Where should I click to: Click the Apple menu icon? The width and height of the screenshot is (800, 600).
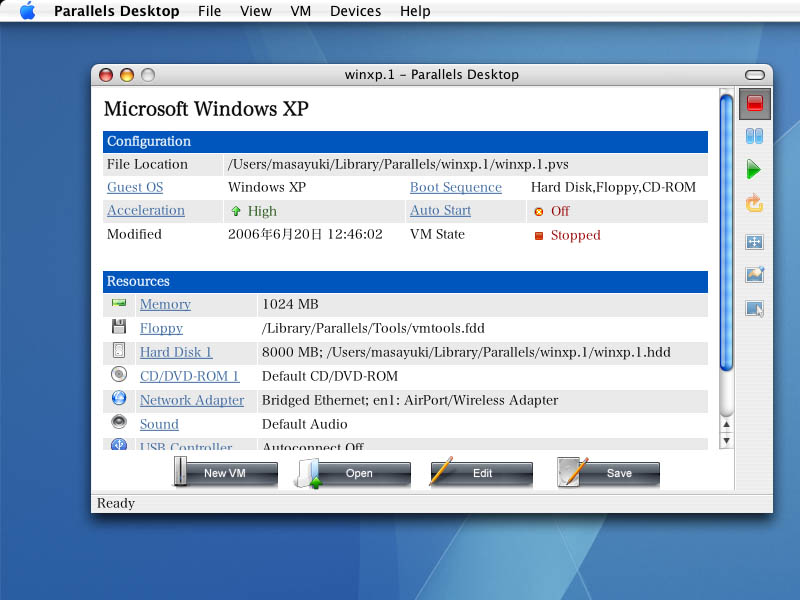click(x=27, y=11)
